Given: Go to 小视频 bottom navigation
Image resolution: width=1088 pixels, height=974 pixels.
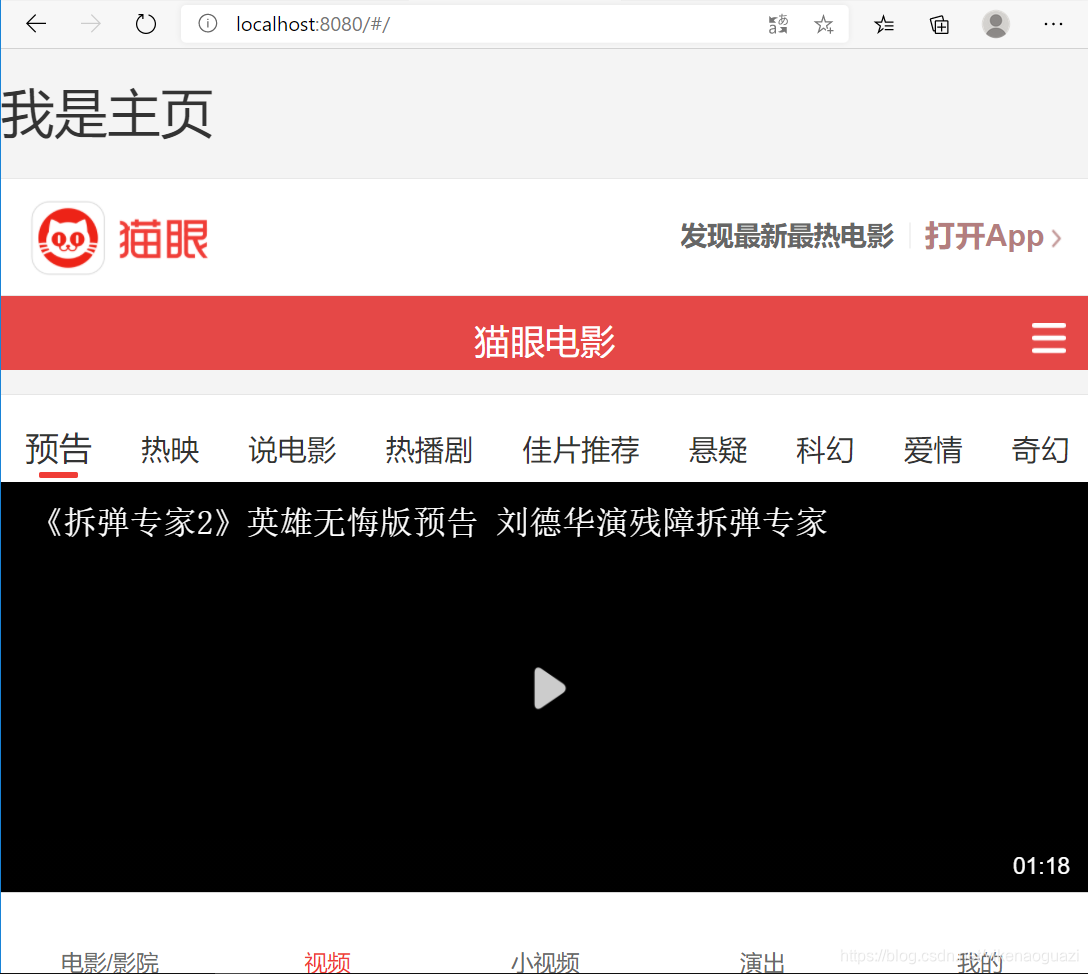Looking at the screenshot, I should click(545, 962).
